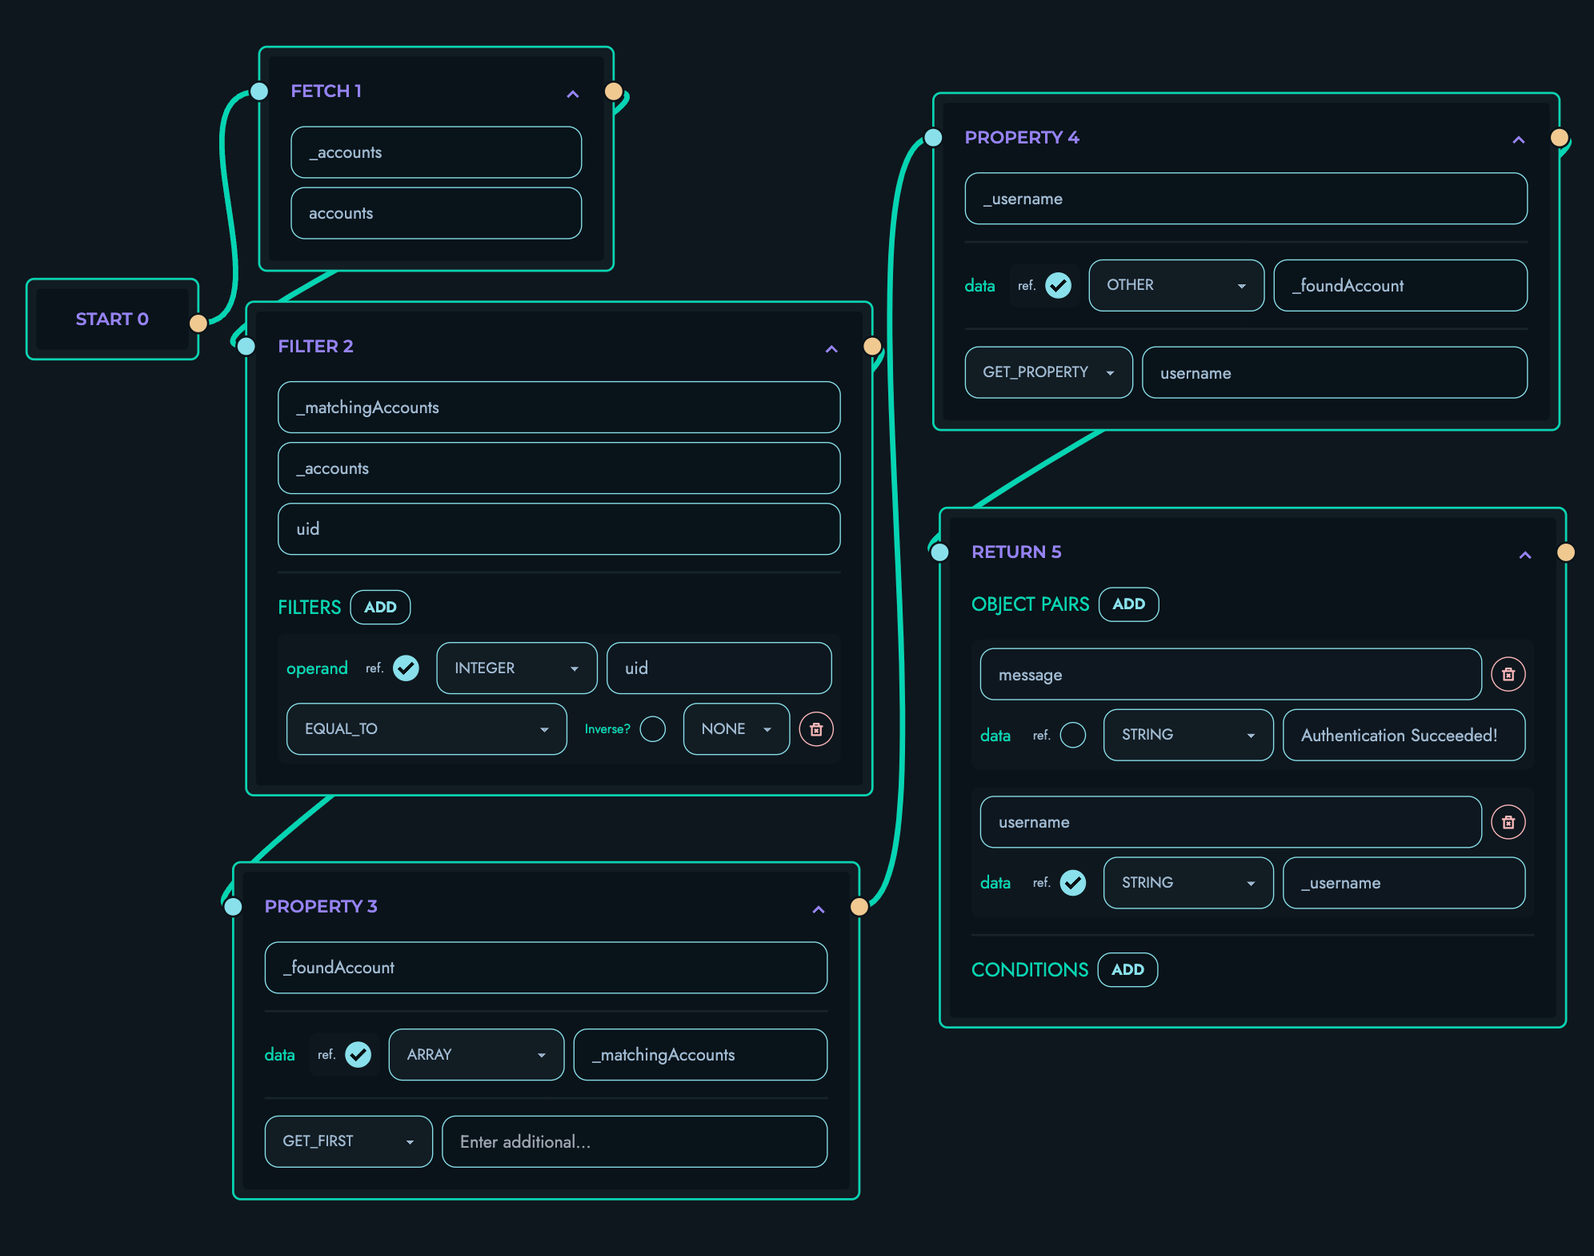Click PROPERTY 4 input connector dot
The height and width of the screenshot is (1256, 1594).
[933, 137]
